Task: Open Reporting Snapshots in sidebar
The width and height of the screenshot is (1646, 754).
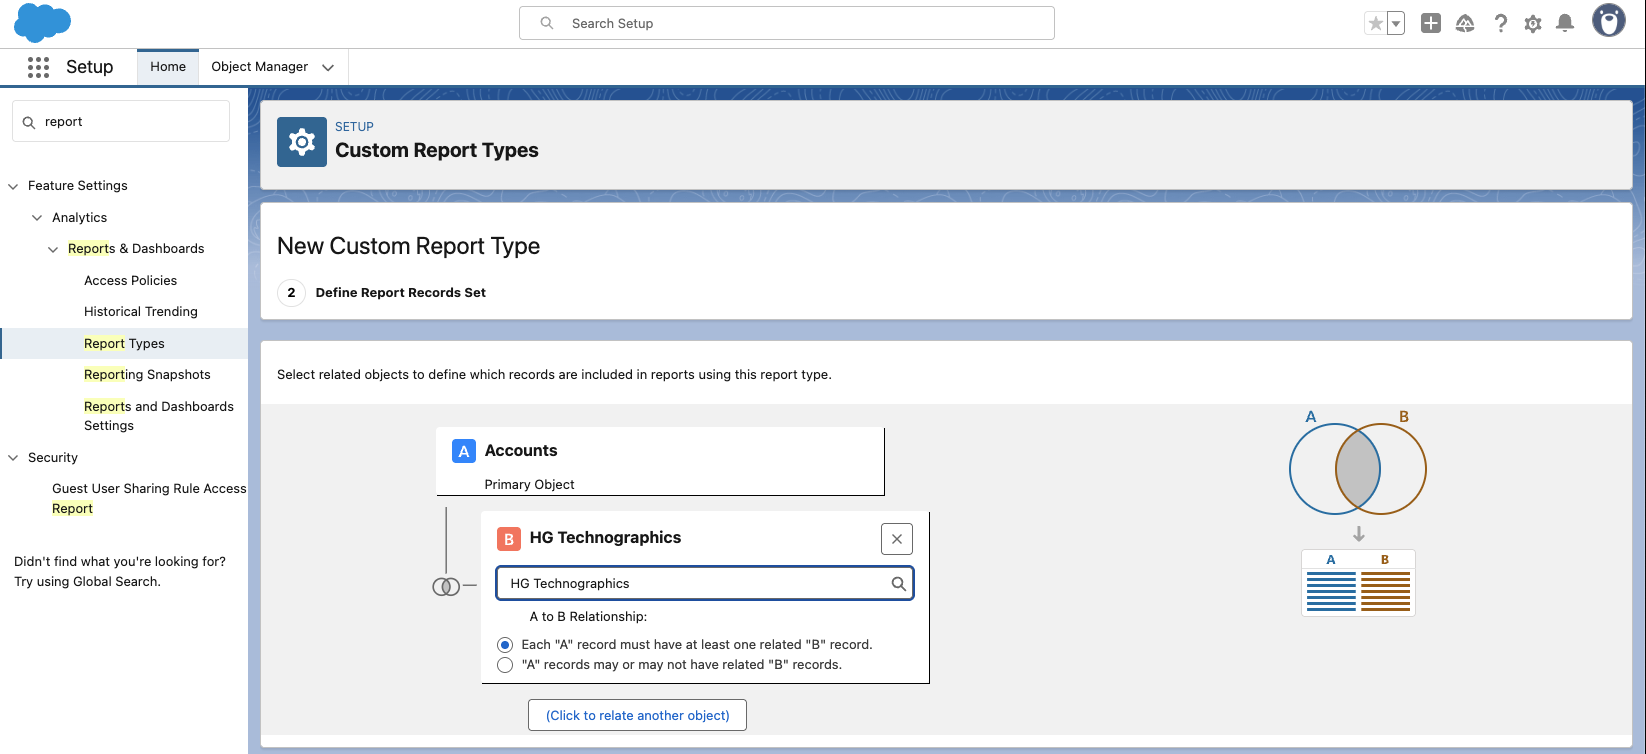Action: (147, 375)
